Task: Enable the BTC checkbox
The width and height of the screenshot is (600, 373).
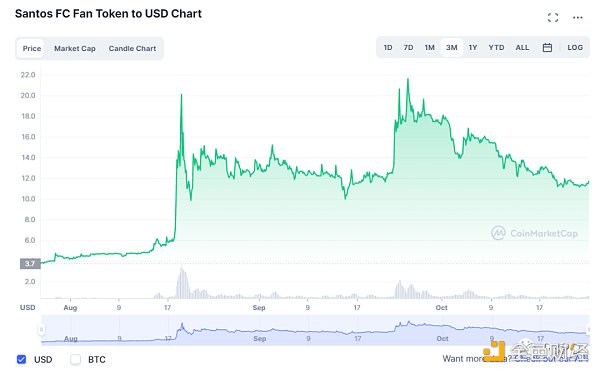Action: tap(76, 359)
